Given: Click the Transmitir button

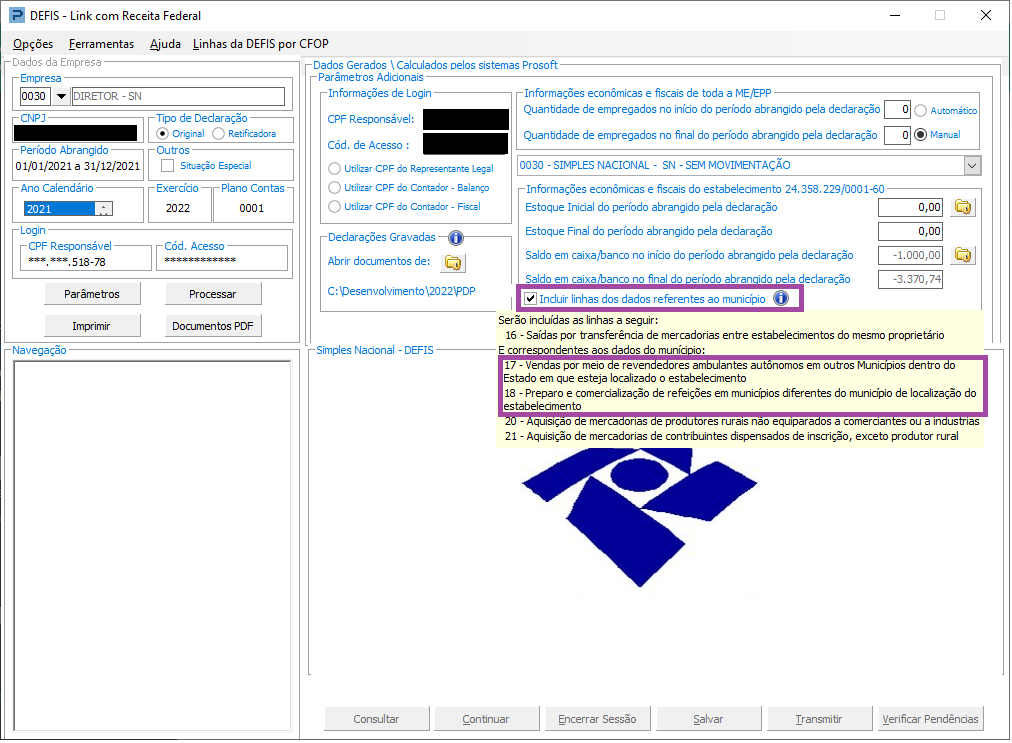Looking at the screenshot, I should pos(819,718).
